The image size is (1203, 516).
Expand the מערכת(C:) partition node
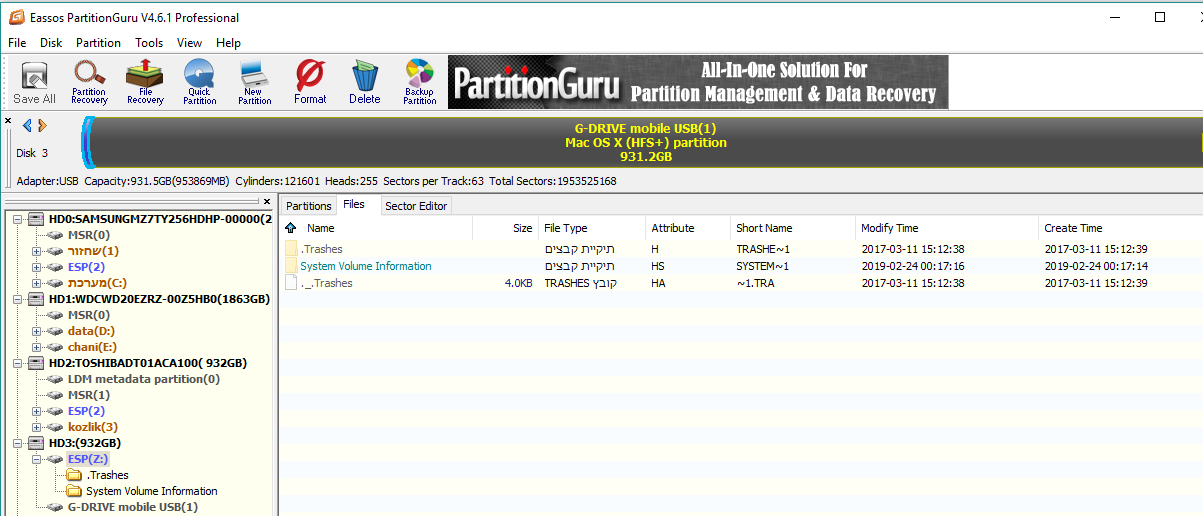(x=37, y=283)
